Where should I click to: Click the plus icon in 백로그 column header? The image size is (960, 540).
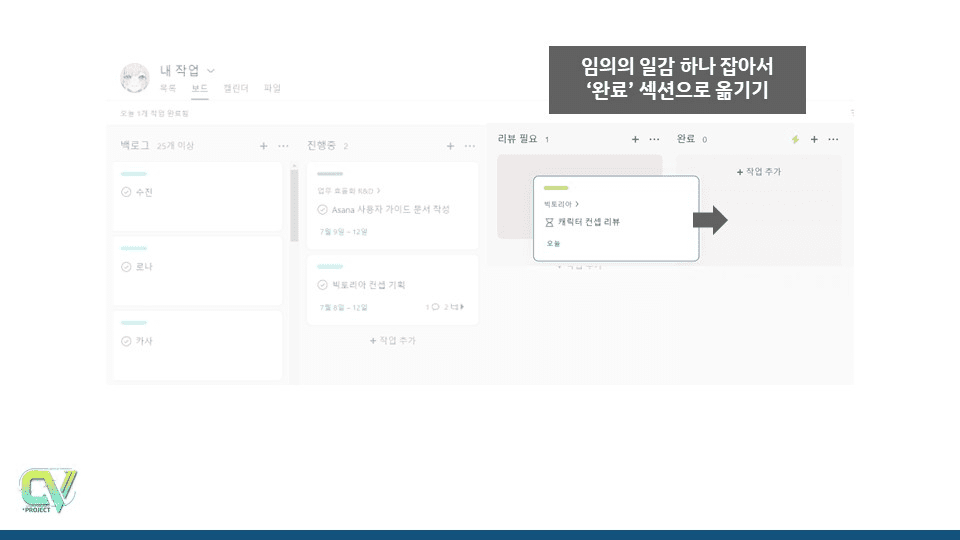point(264,146)
